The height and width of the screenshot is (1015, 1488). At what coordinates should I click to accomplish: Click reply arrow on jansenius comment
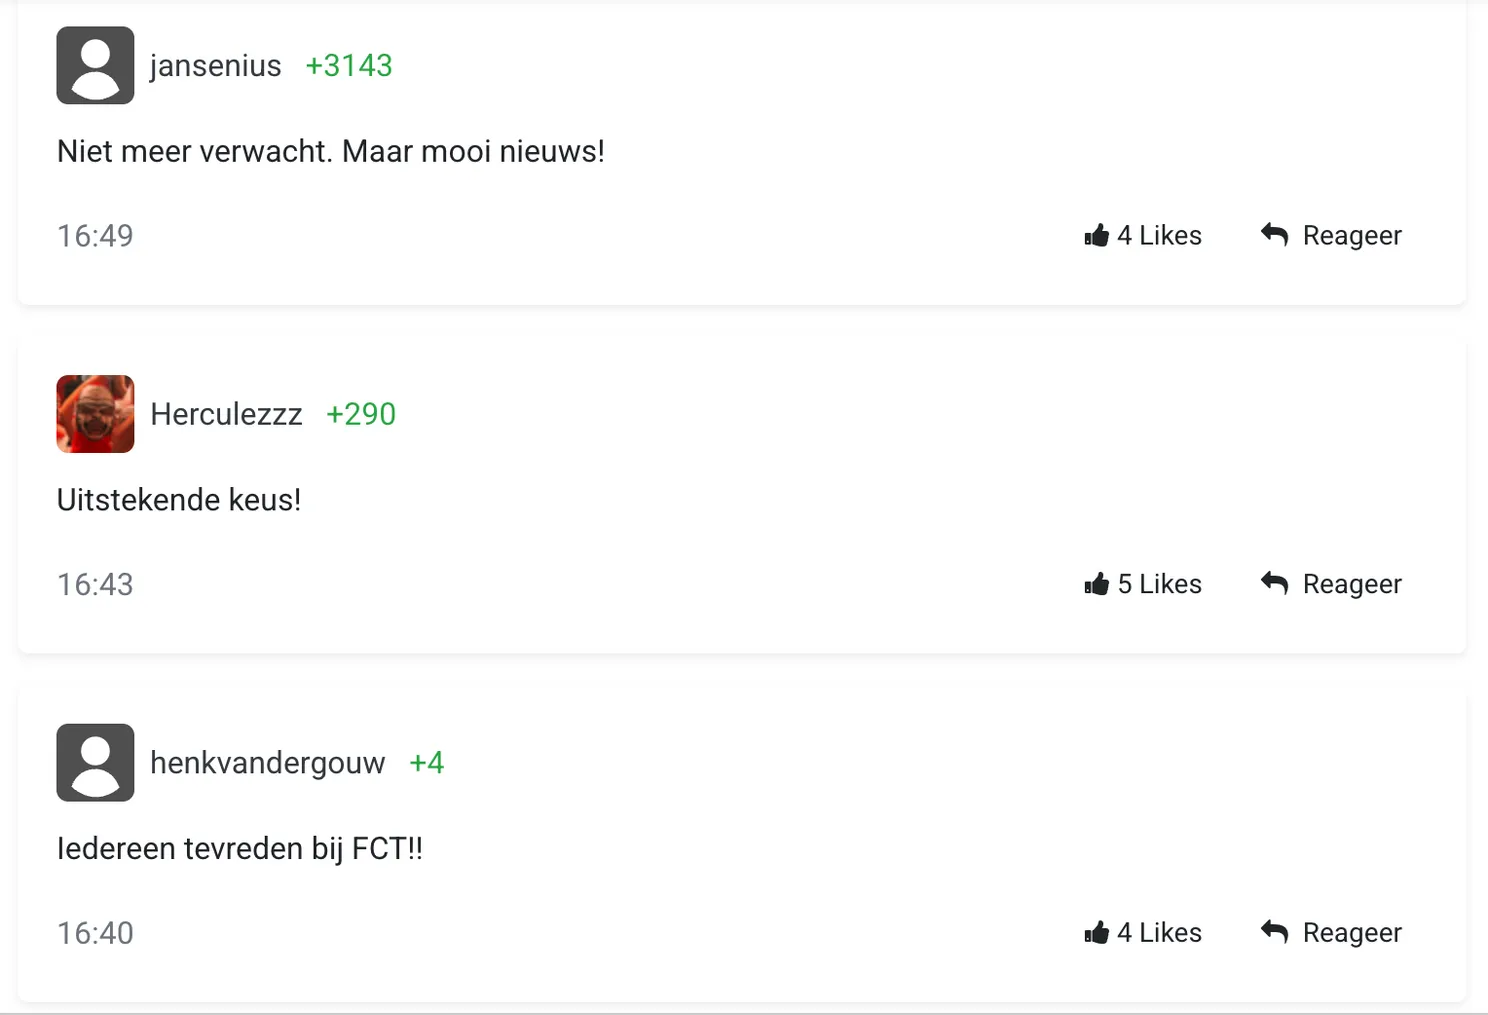pos(1274,234)
